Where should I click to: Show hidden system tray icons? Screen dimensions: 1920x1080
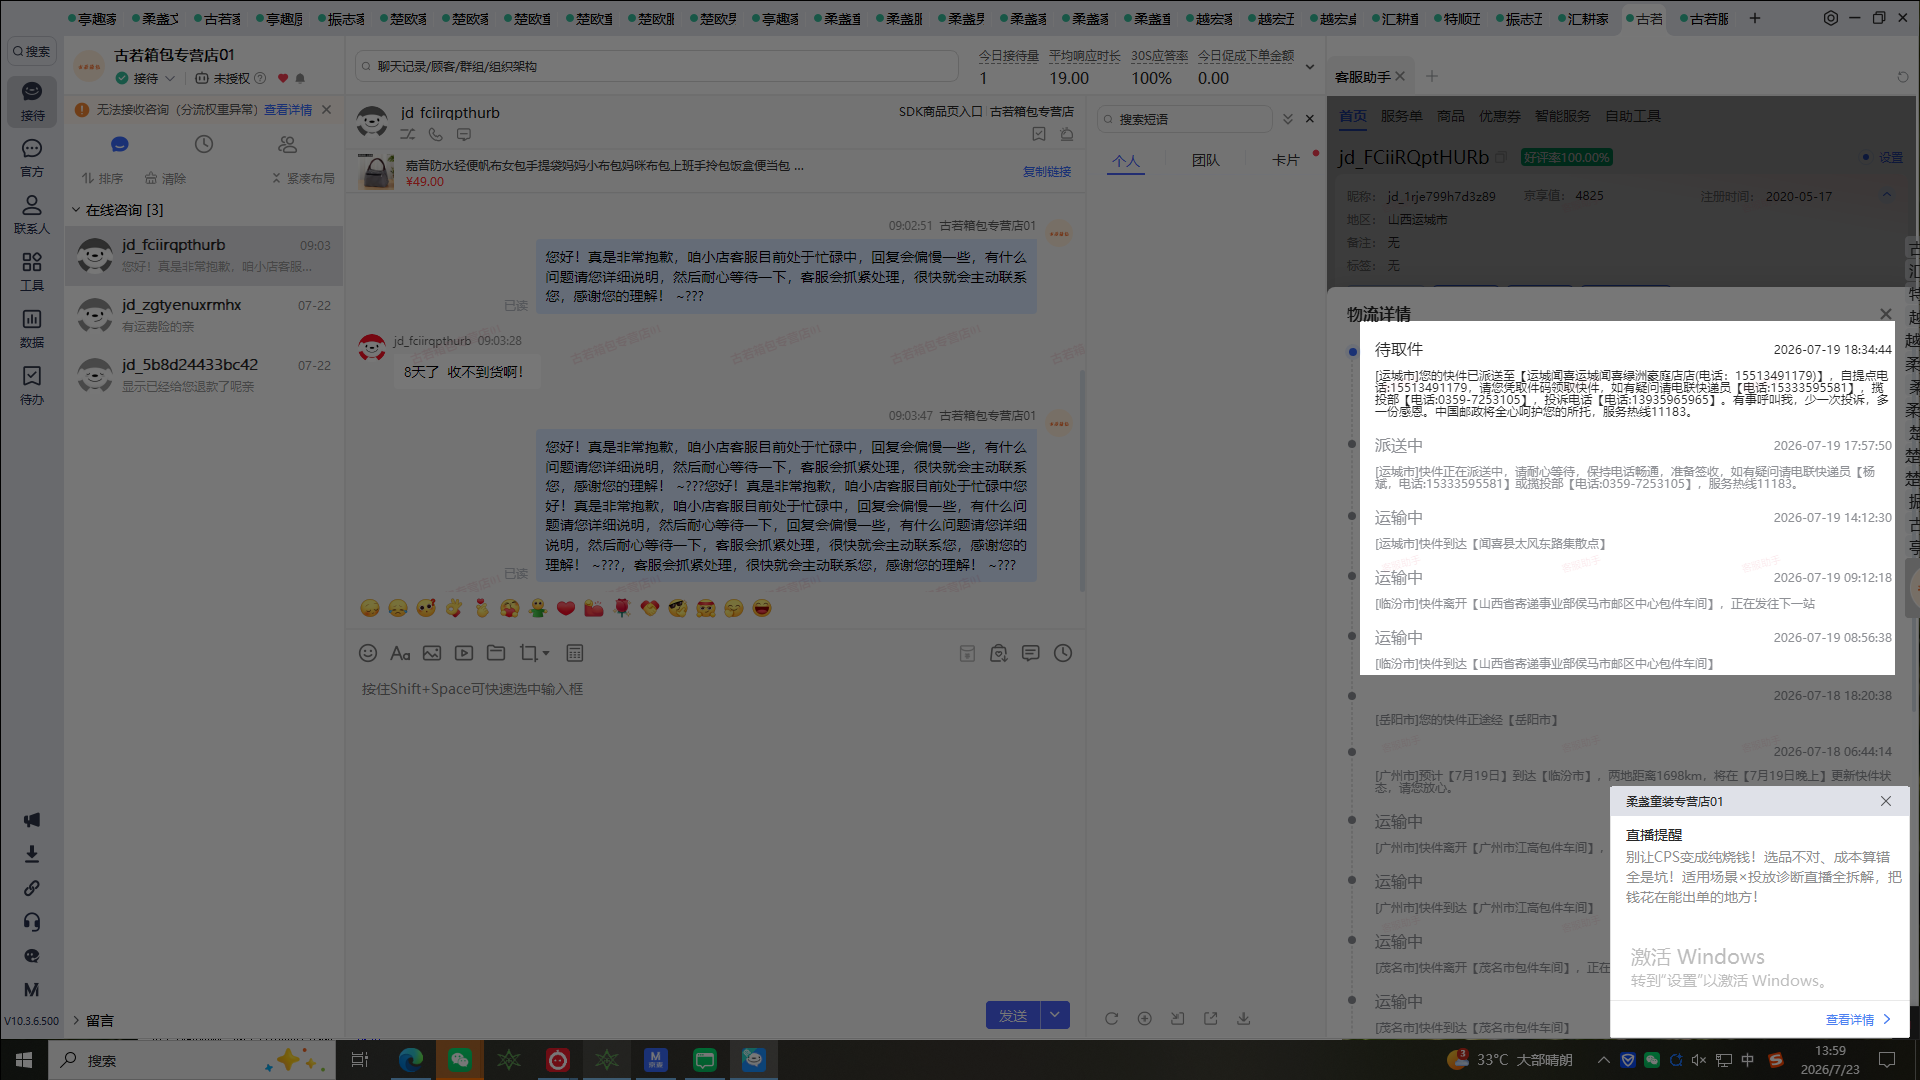coord(1604,1060)
